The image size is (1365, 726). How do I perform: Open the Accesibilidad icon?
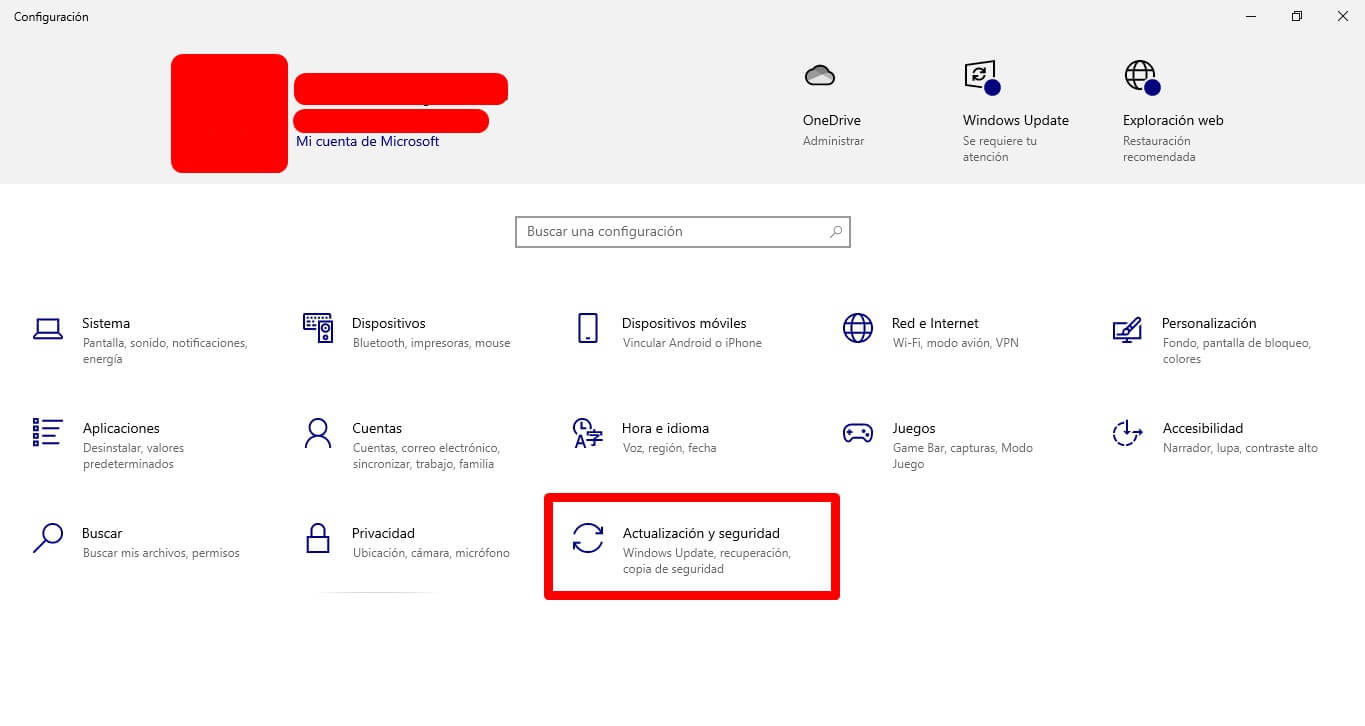[1127, 433]
